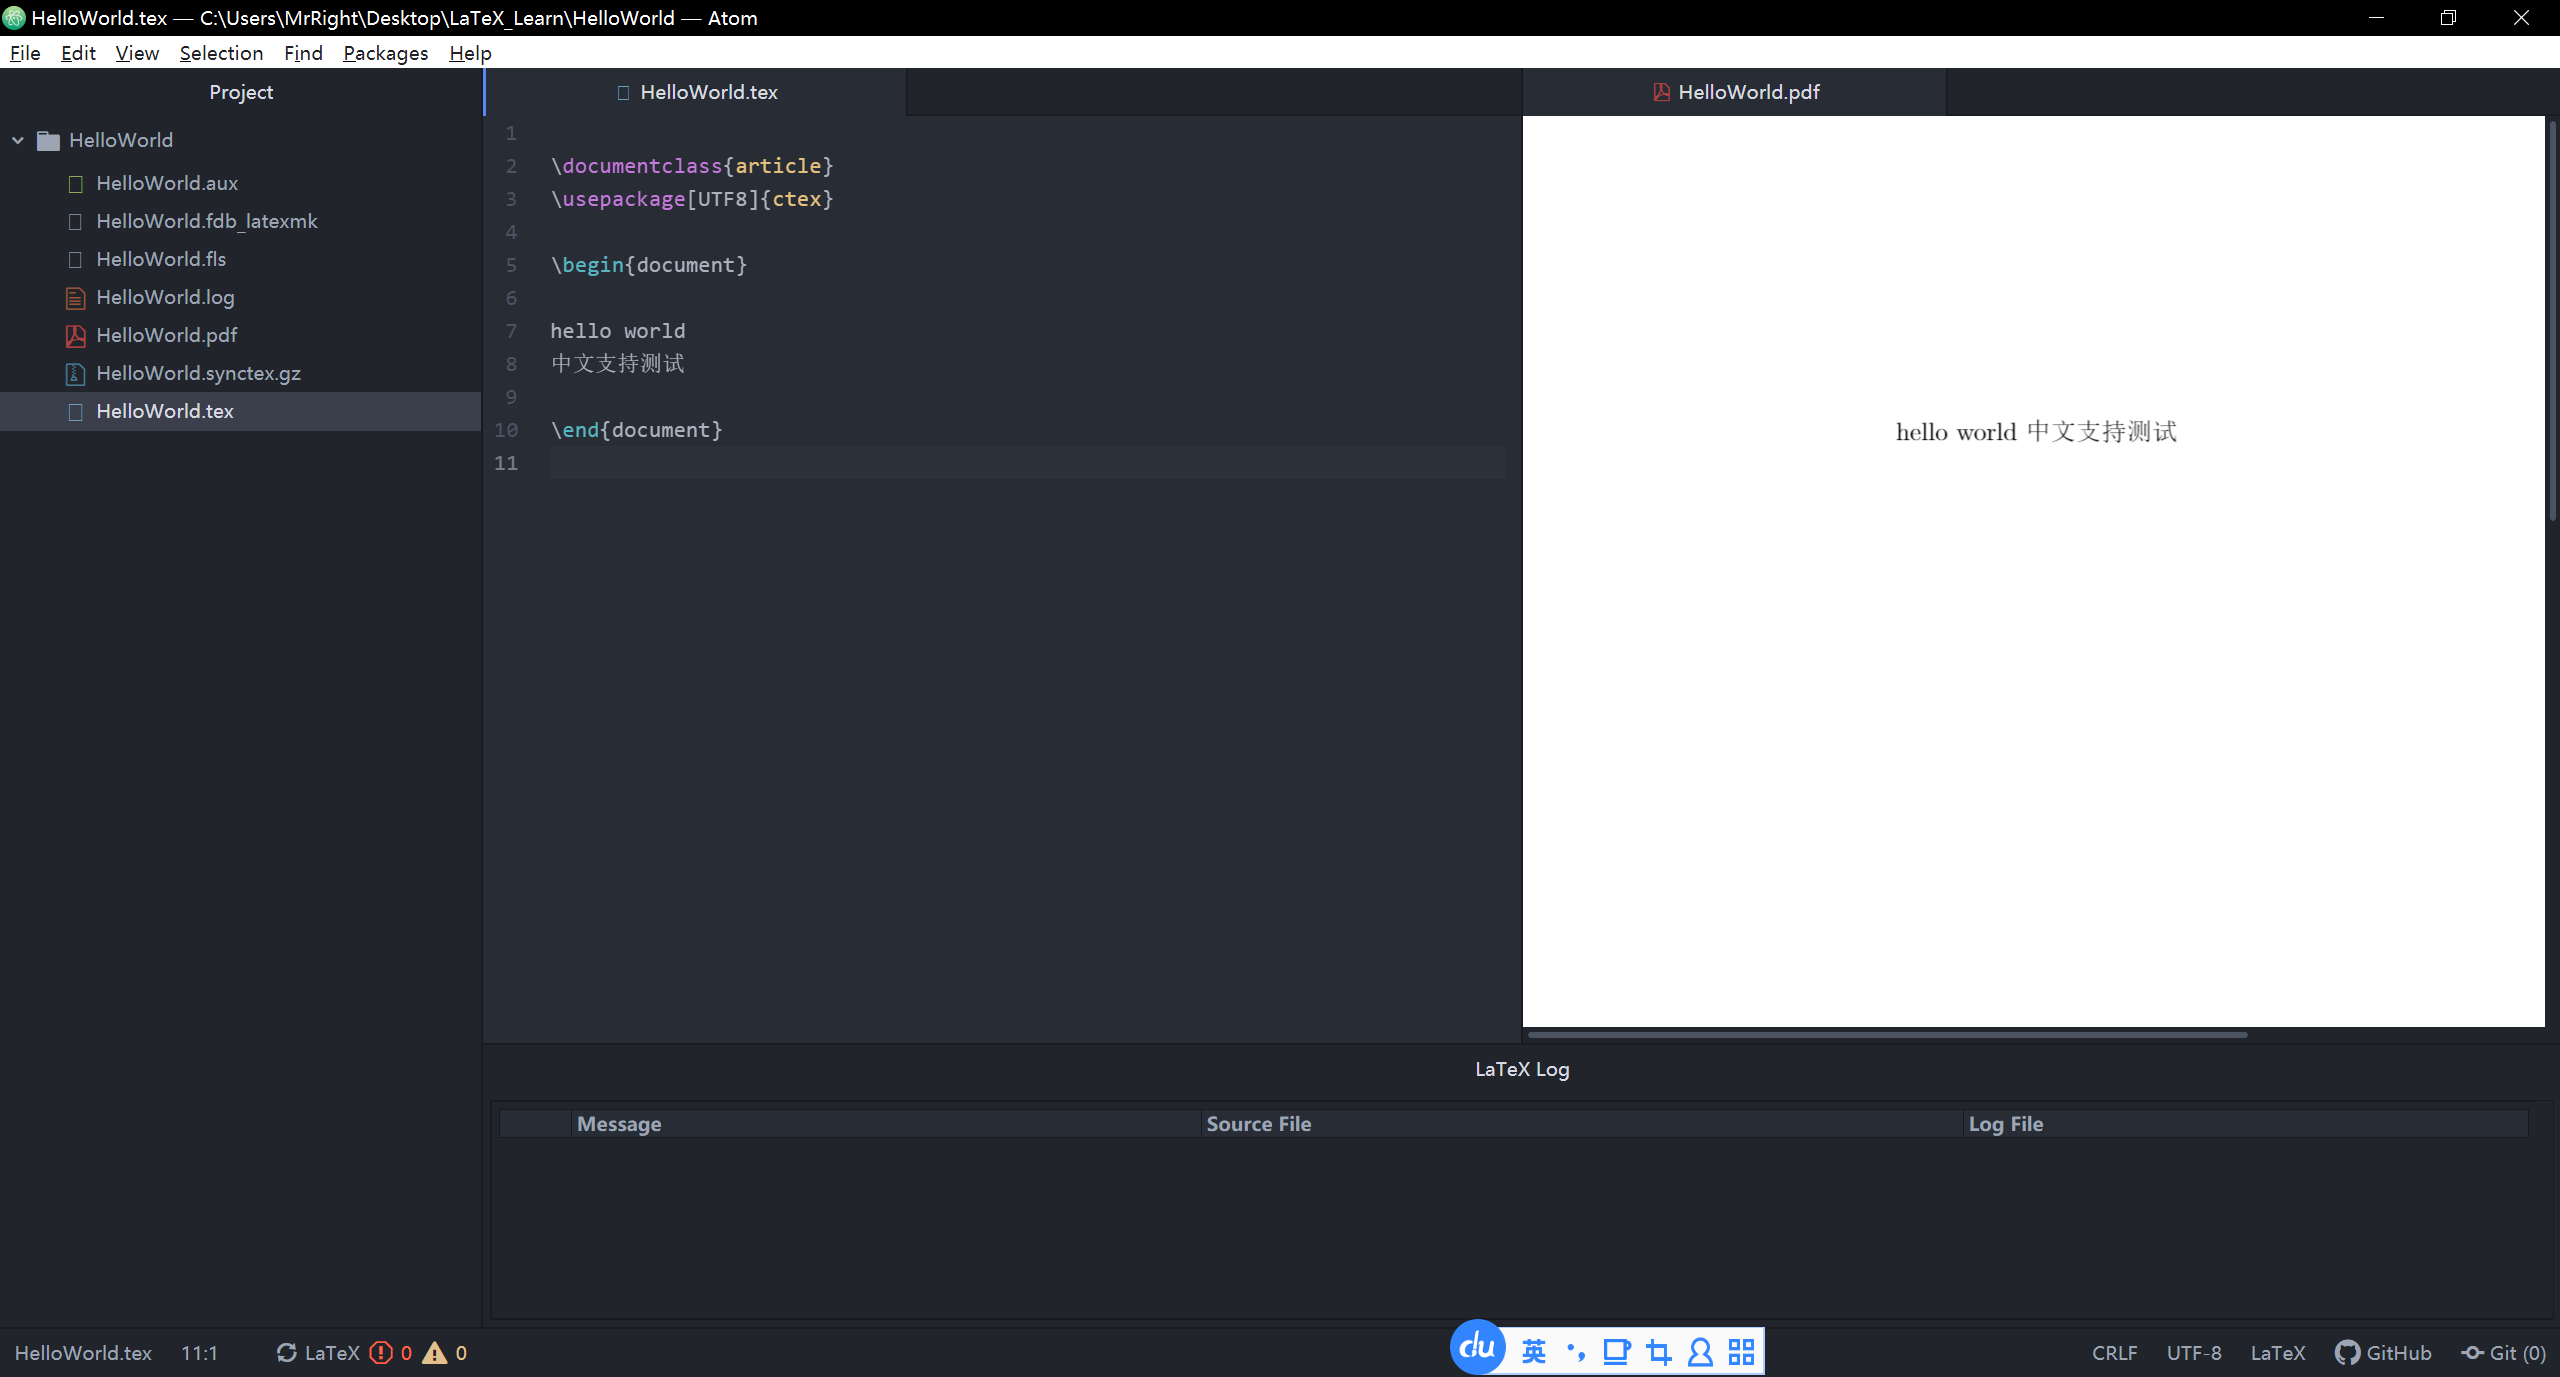Toggle IME English/Chinese mode button
The width and height of the screenshot is (2560, 1377).
[x=1534, y=1353]
